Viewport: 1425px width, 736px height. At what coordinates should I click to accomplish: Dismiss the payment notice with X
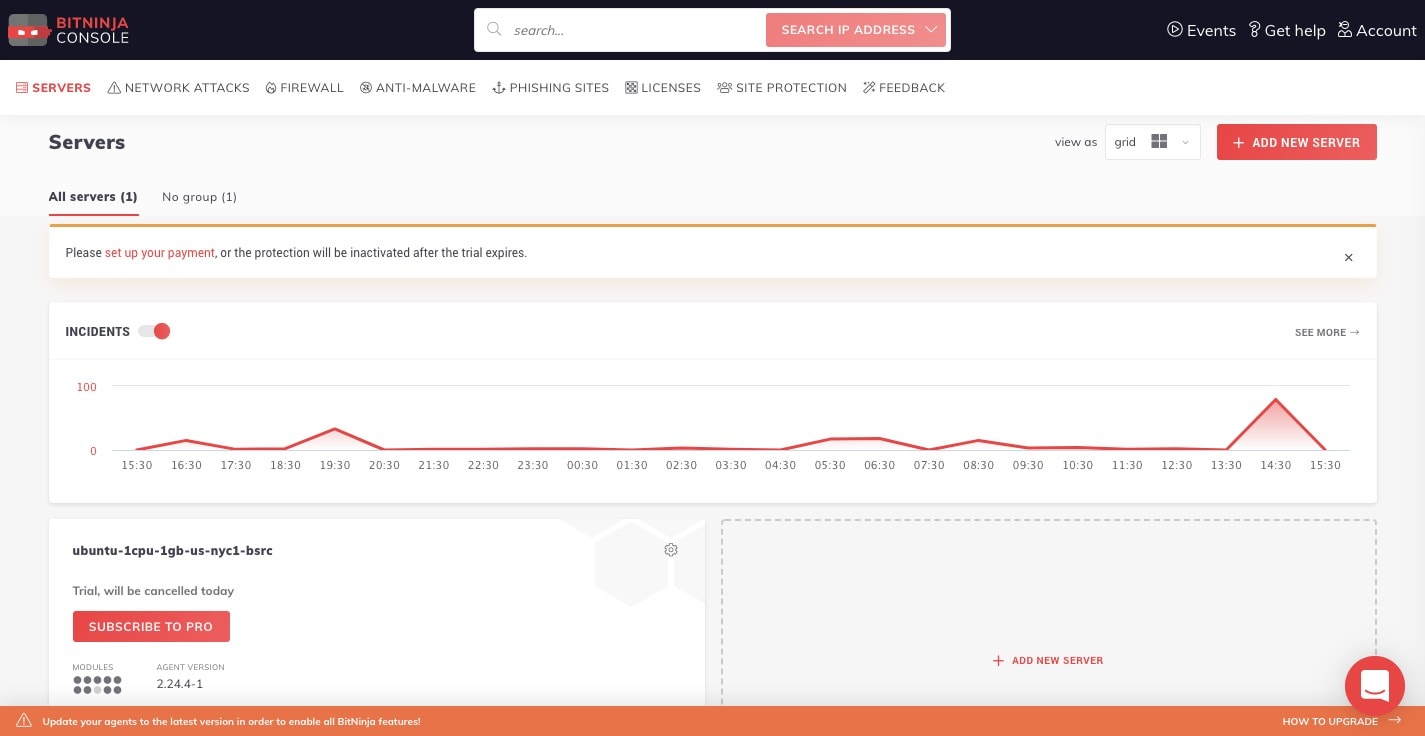click(1348, 257)
